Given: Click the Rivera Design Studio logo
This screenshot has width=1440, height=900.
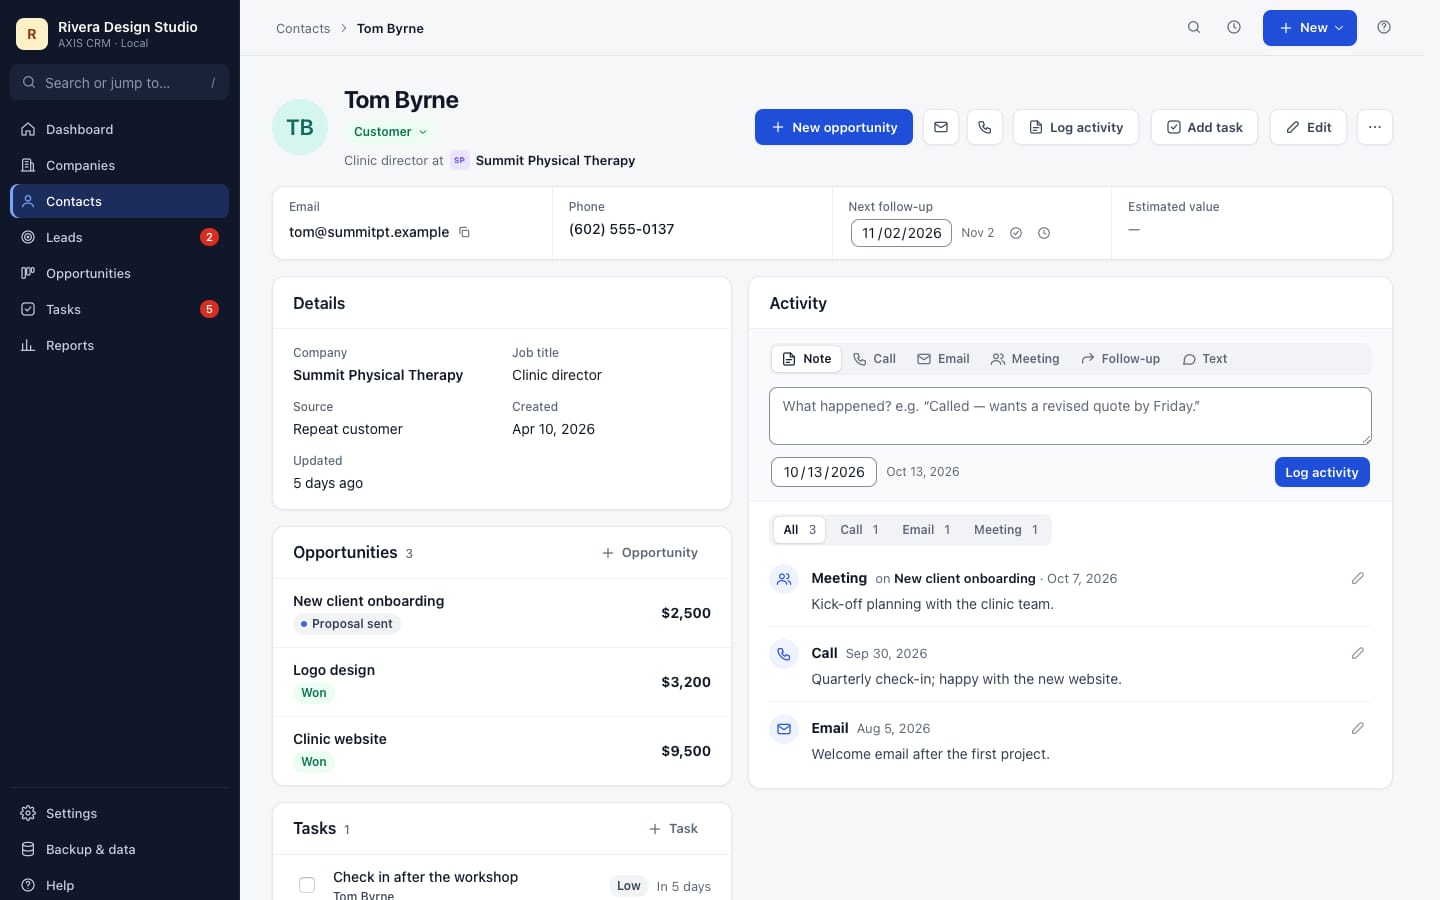Looking at the screenshot, I should pyautogui.click(x=32, y=34).
